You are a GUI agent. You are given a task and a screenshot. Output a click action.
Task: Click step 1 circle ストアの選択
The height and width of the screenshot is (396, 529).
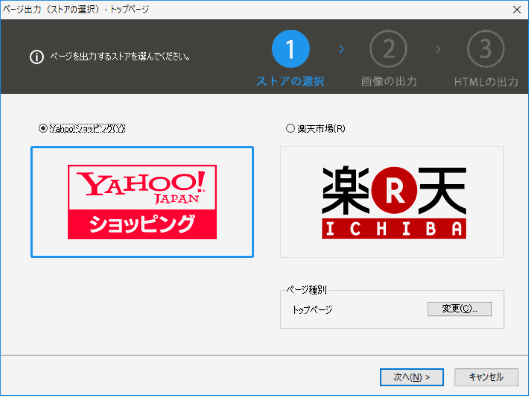290,49
